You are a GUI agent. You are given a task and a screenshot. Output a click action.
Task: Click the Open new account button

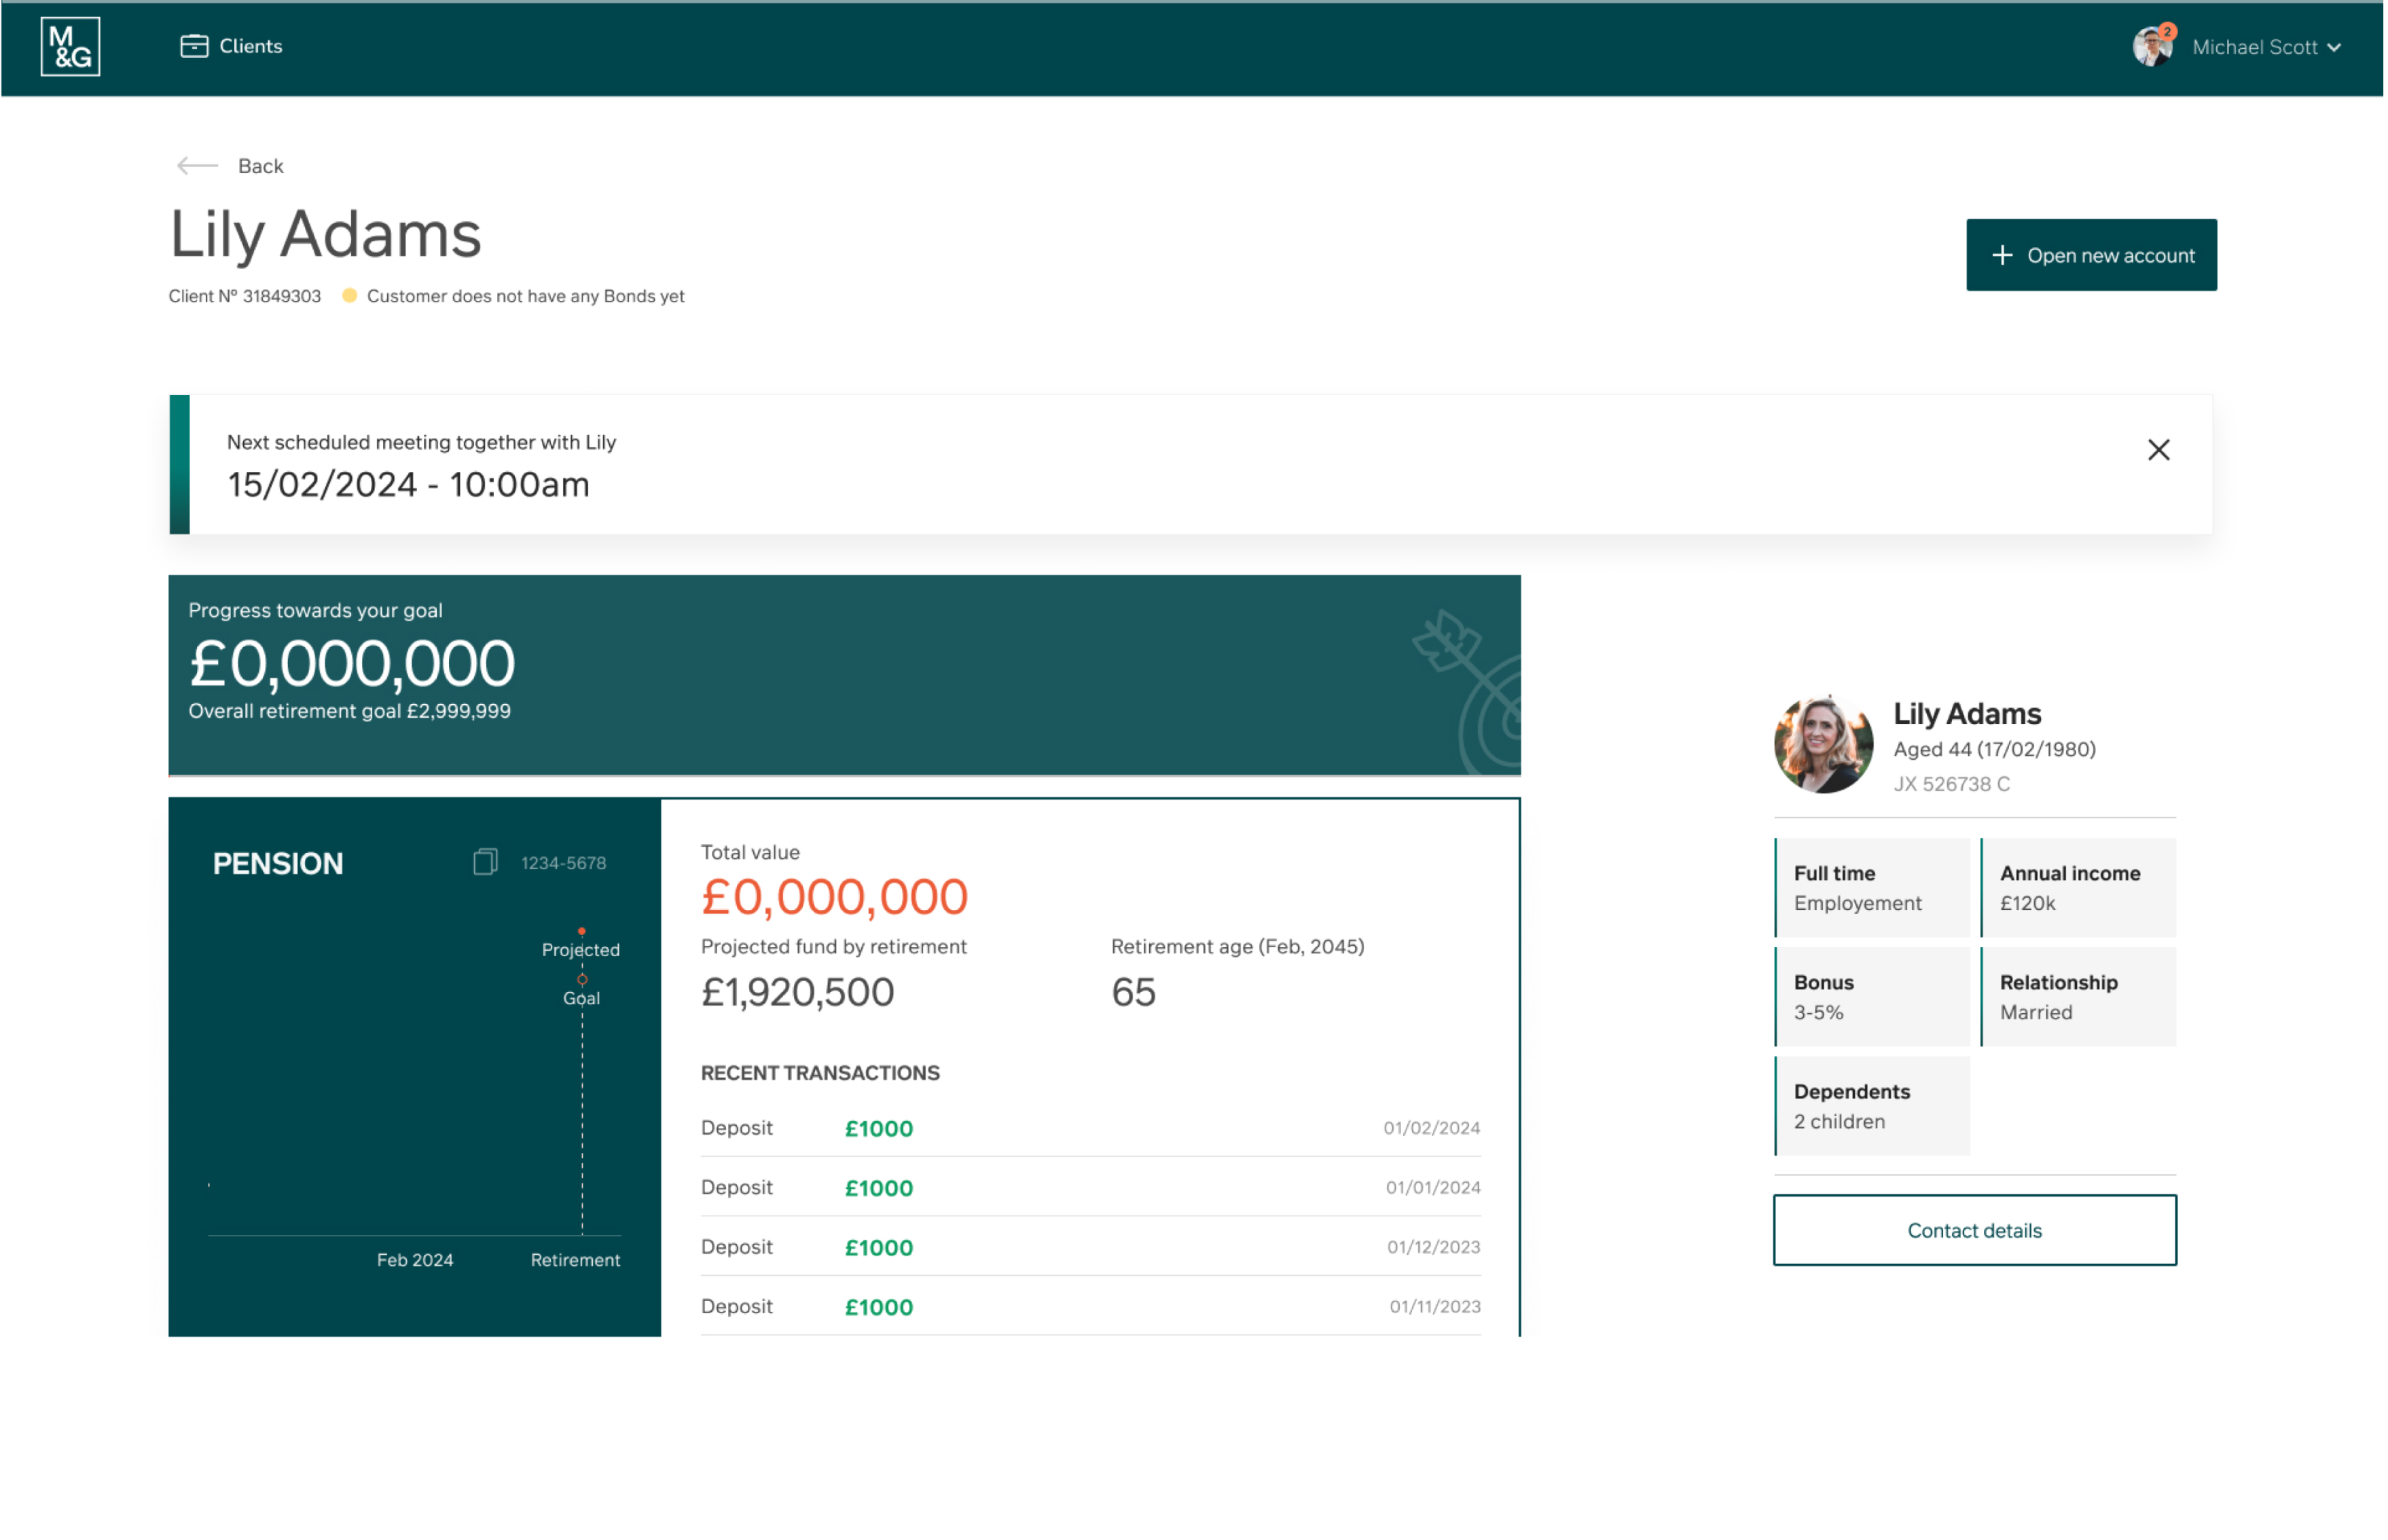2093,255
